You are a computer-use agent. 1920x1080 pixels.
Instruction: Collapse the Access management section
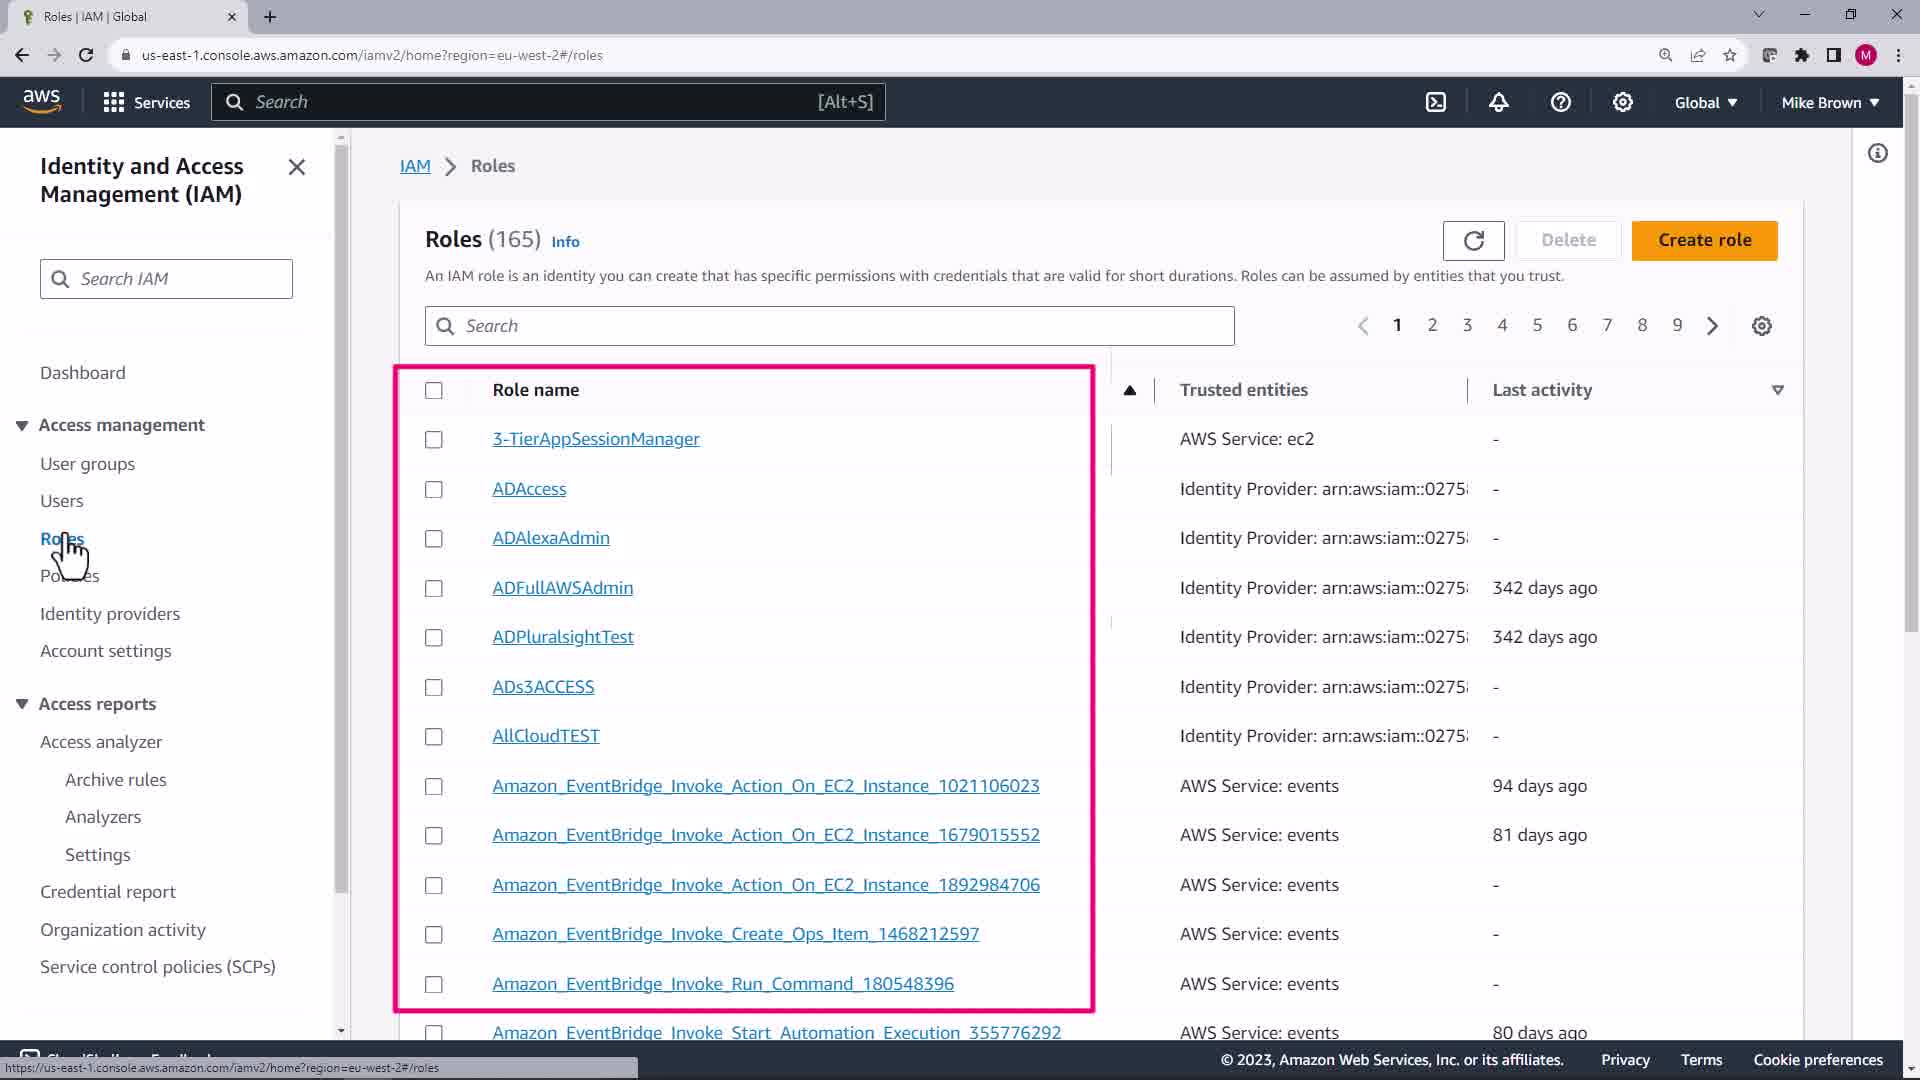[x=22, y=425]
